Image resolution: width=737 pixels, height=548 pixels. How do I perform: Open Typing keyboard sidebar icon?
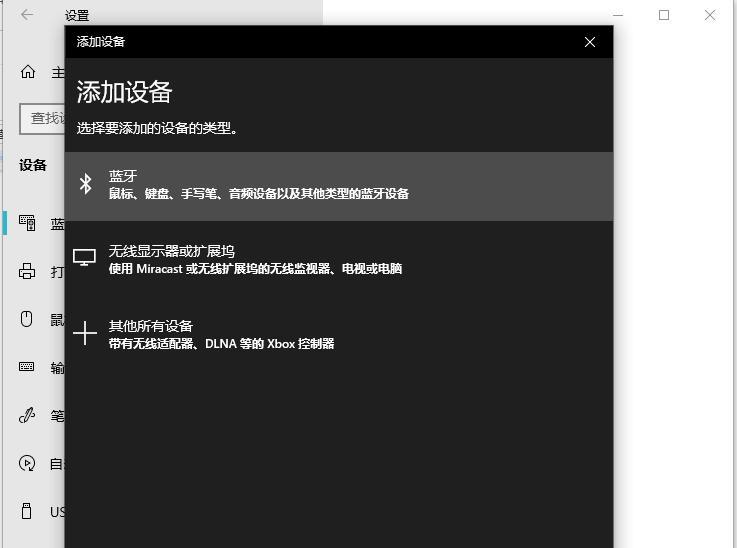point(26,367)
